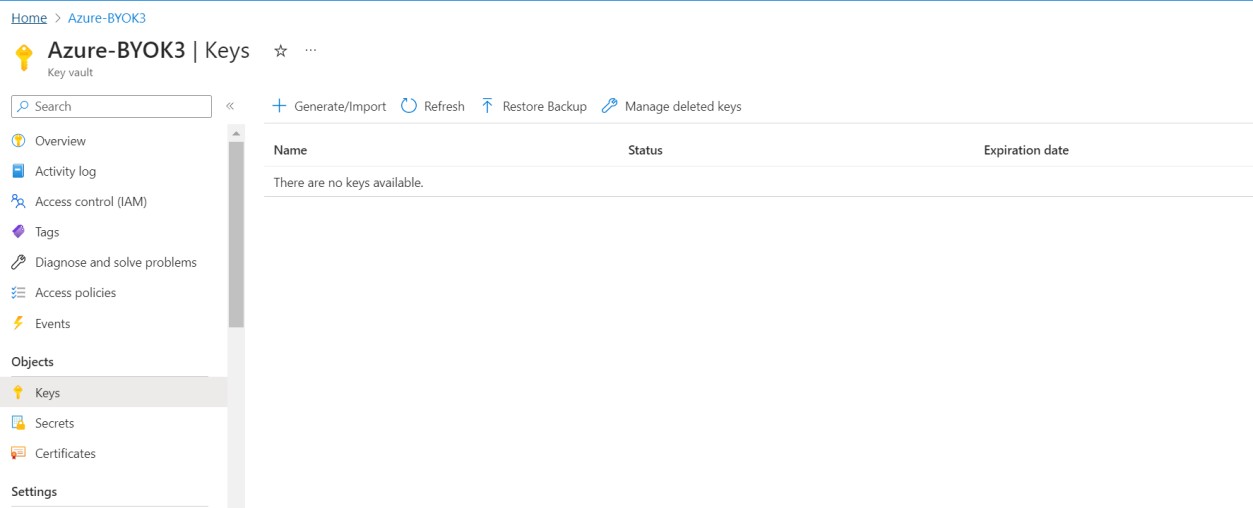The width and height of the screenshot is (1253, 508).
Task: Click the Home breadcrumb link
Action: coord(29,18)
